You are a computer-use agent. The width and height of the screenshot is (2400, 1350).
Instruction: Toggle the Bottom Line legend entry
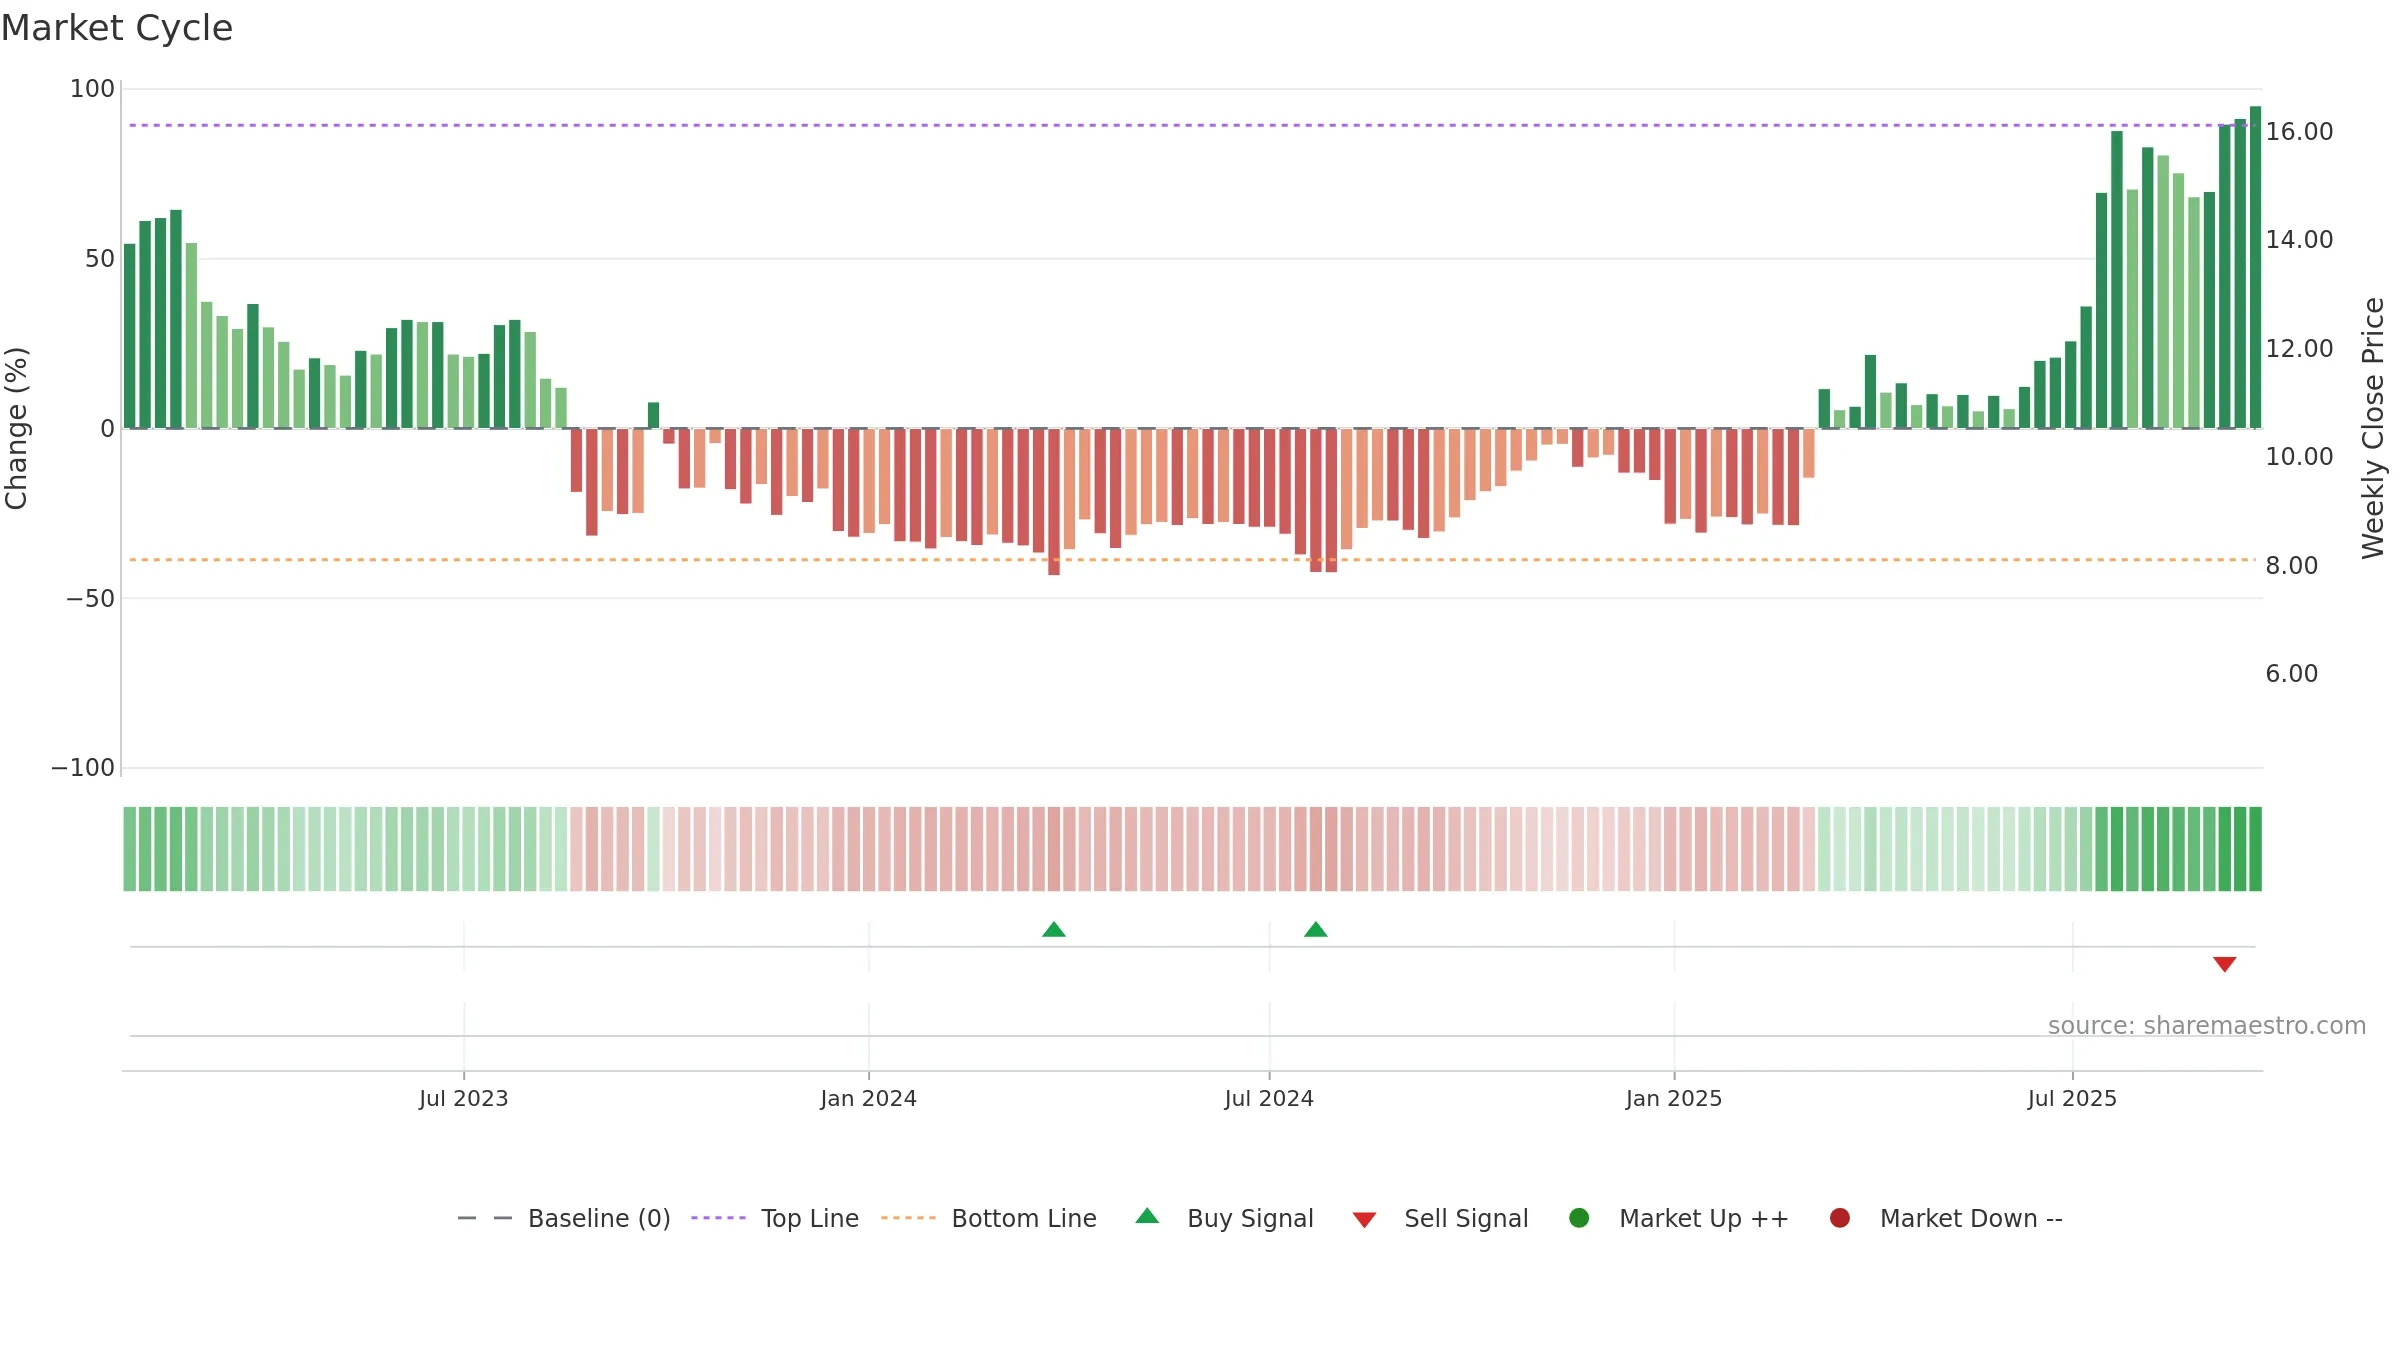(989, 1218)
